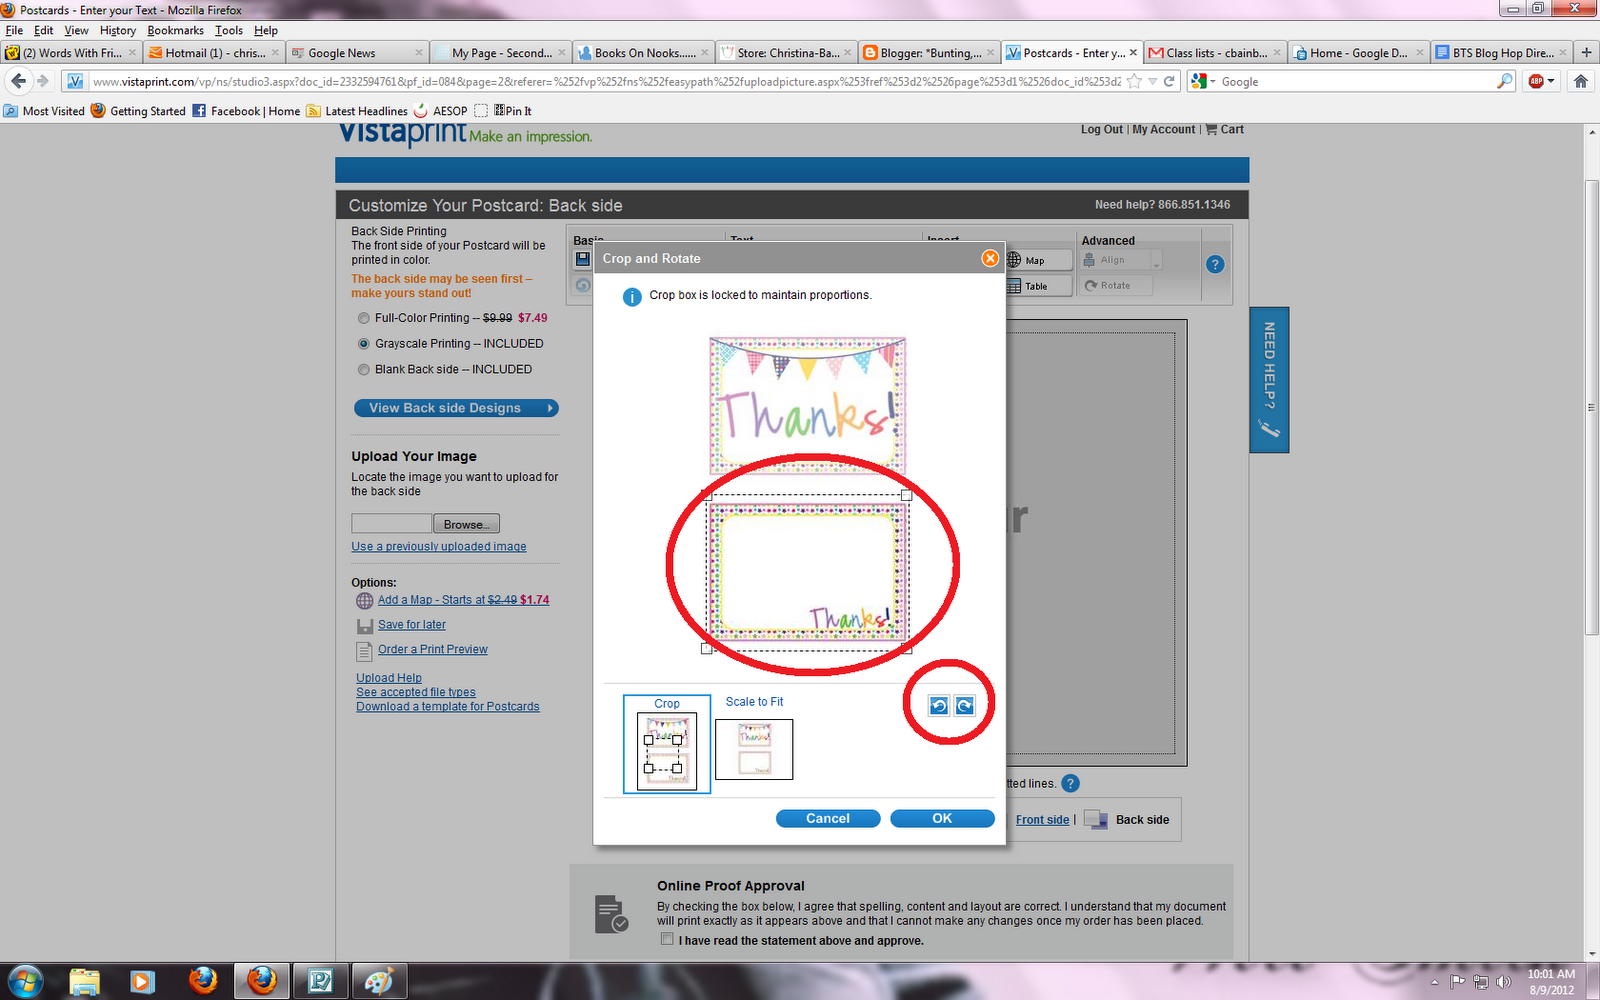Image resolution: width=1600 pixels, height=1000 pixels.
Task: Click the globe icon beside Add a Map
Action: coord(365,601)
